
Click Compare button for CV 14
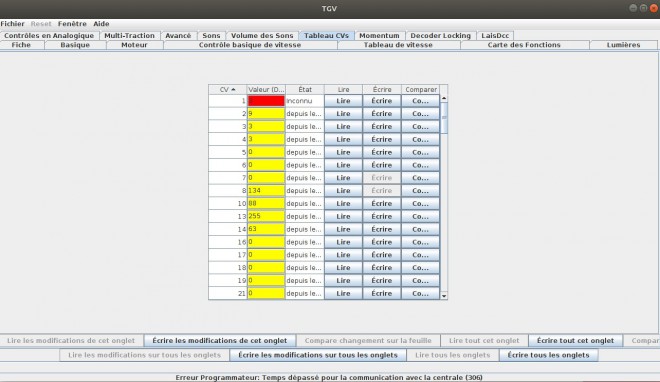[x=420, y=229]
